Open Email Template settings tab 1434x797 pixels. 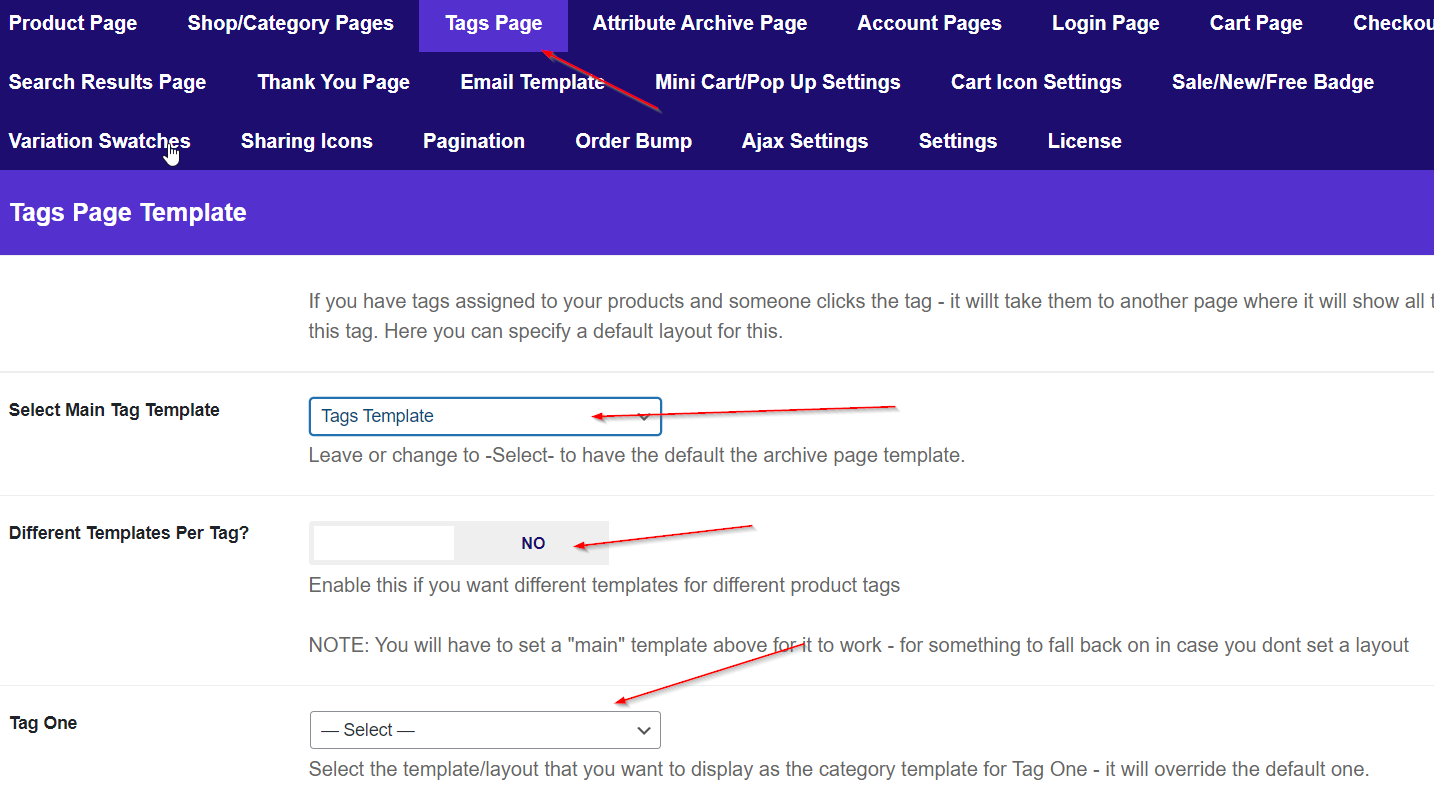pos(532,82)
